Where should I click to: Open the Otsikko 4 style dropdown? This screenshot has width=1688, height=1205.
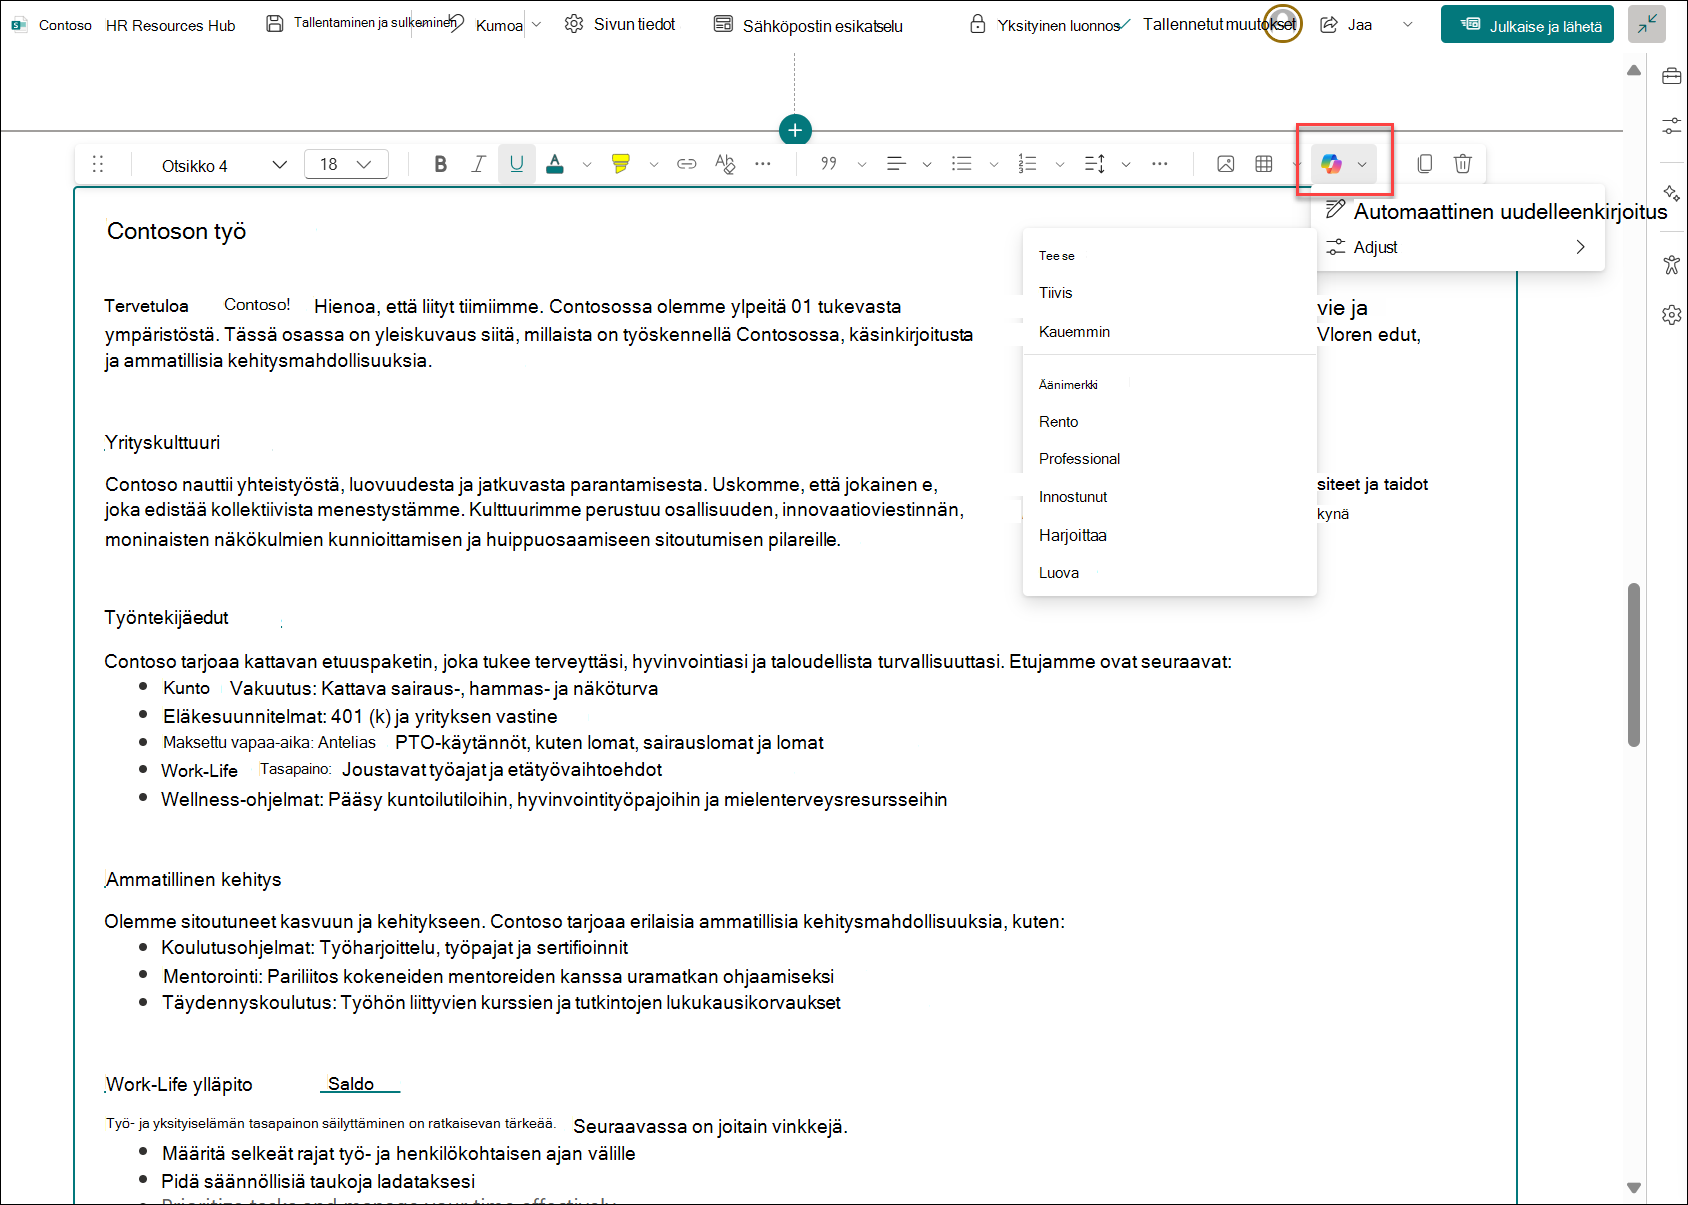224,165
